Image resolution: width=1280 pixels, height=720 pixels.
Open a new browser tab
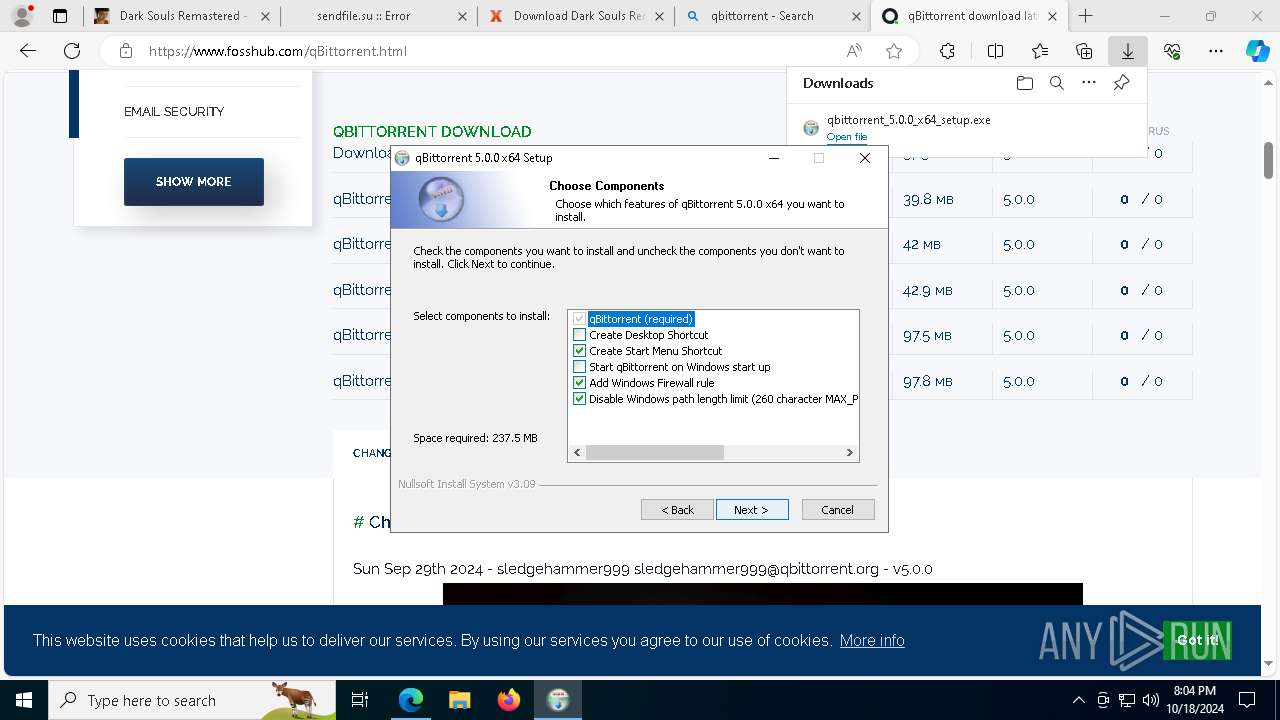pyautogui.click(x=1086, y=16)
